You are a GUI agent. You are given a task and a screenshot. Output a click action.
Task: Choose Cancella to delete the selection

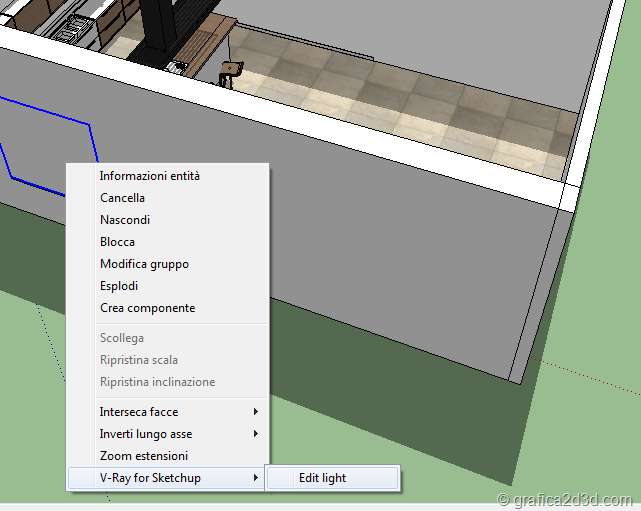click(122, 198)
